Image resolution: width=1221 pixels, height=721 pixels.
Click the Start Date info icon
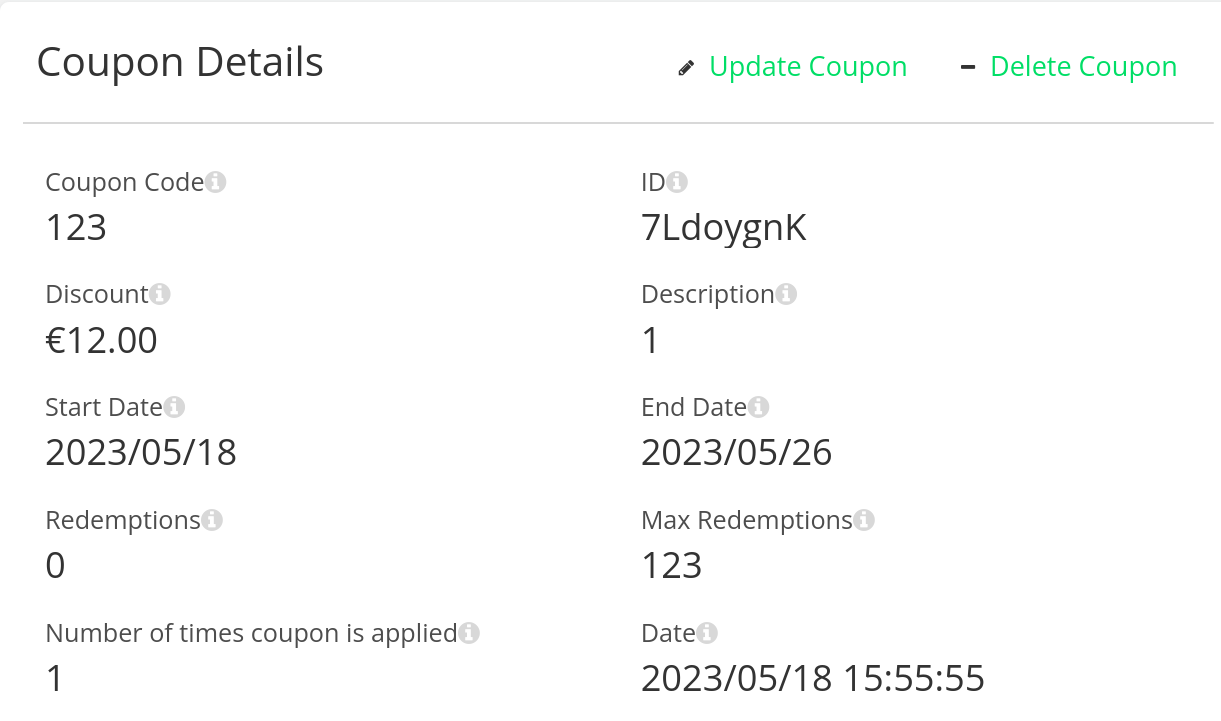pos(176,407)
